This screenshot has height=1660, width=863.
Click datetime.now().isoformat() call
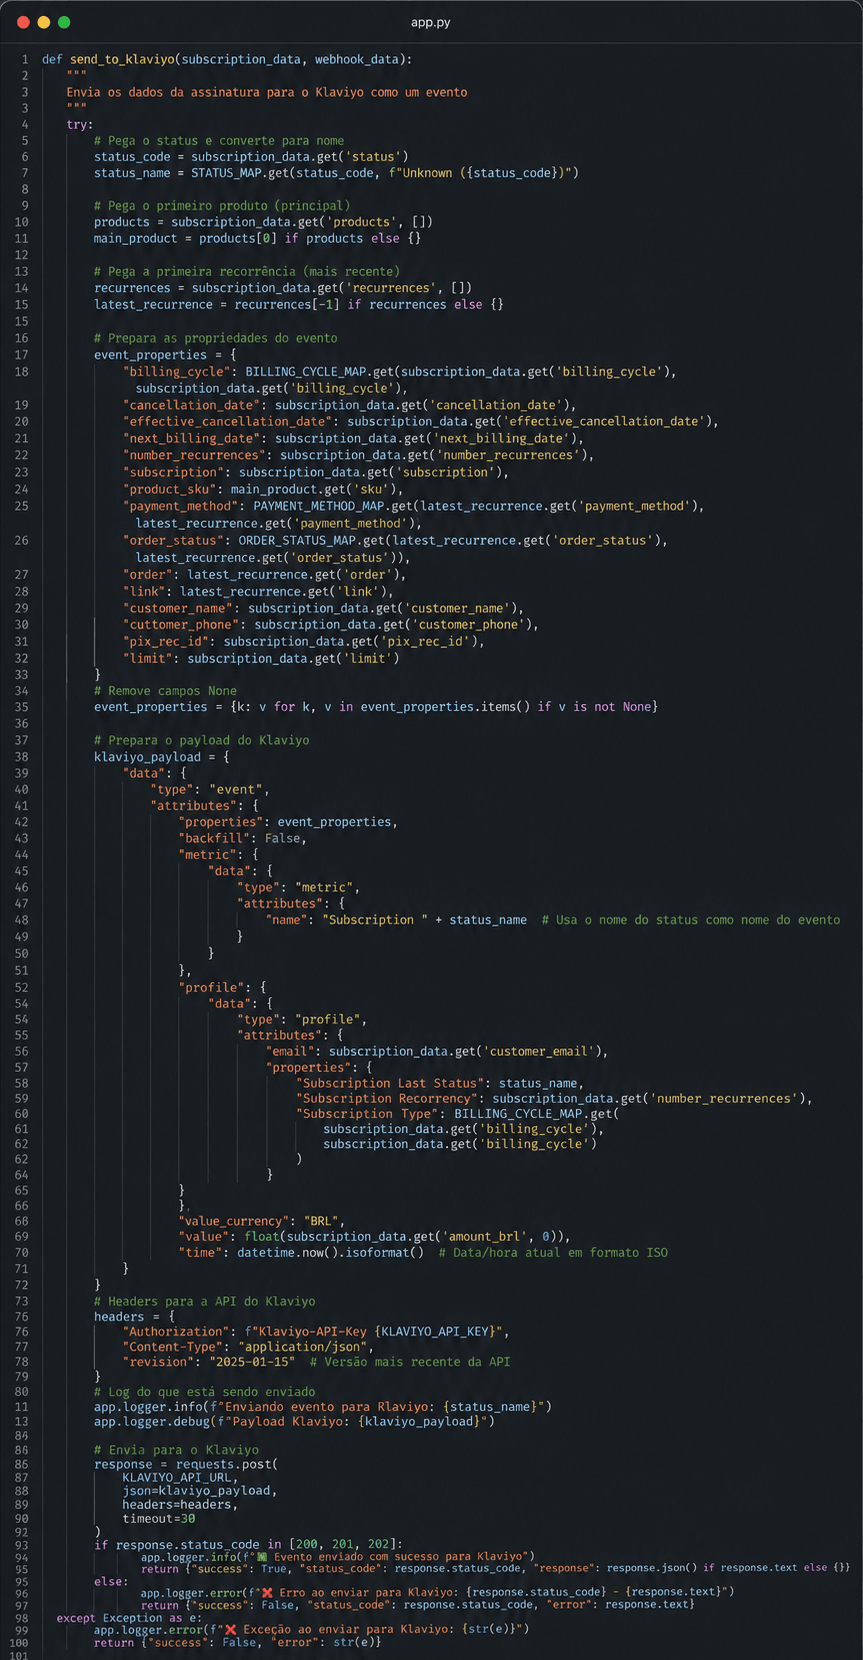pos(330,1252)
